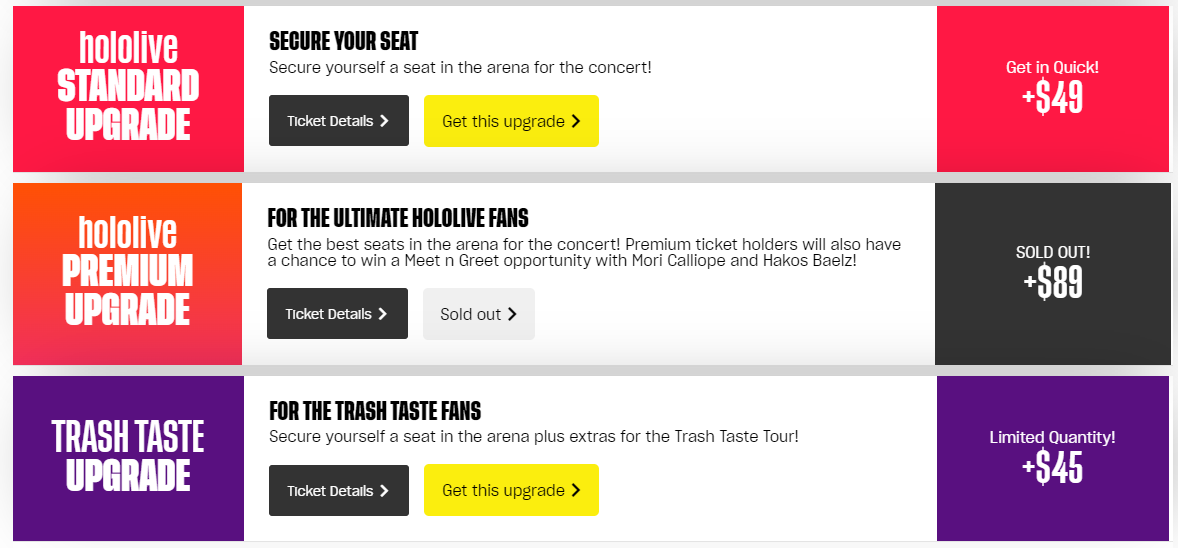
Task: Click the arrow on Trash Taste's Get this upgrade
Action: point(575,490)
